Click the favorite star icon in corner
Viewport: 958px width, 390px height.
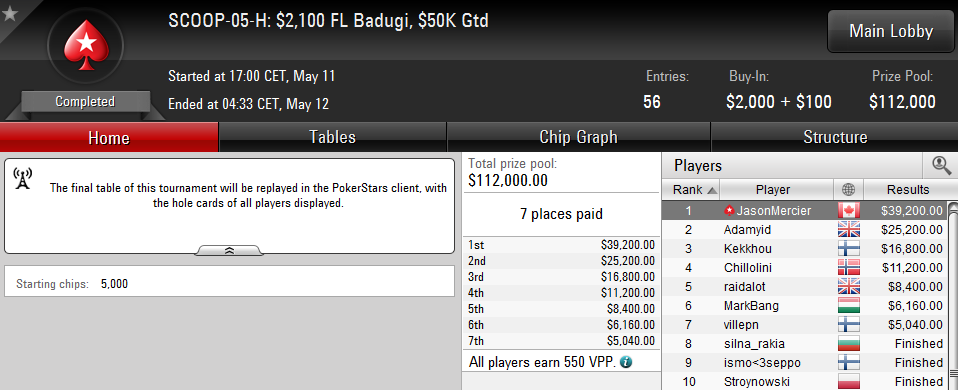pos(9,13)
